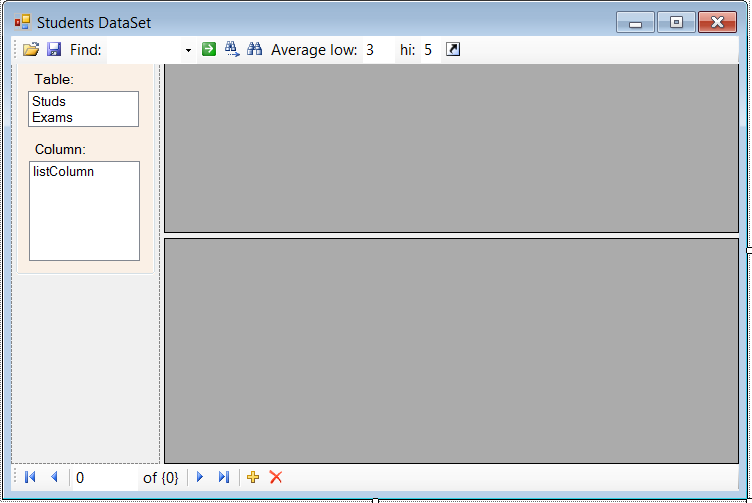Image resolution: width=752 pixels, height=503 pixels.
Task: Run search with green arrow button
Action: pos(209,49)
